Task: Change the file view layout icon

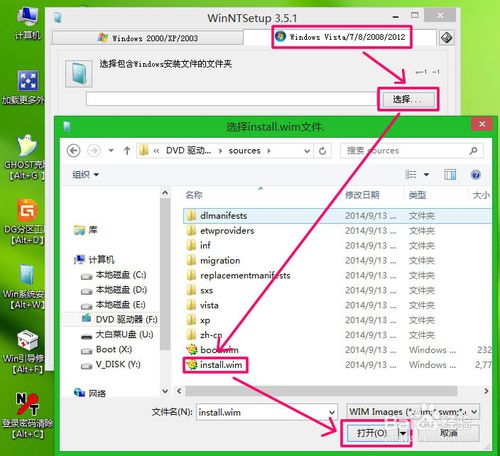Action: (411, 174)
